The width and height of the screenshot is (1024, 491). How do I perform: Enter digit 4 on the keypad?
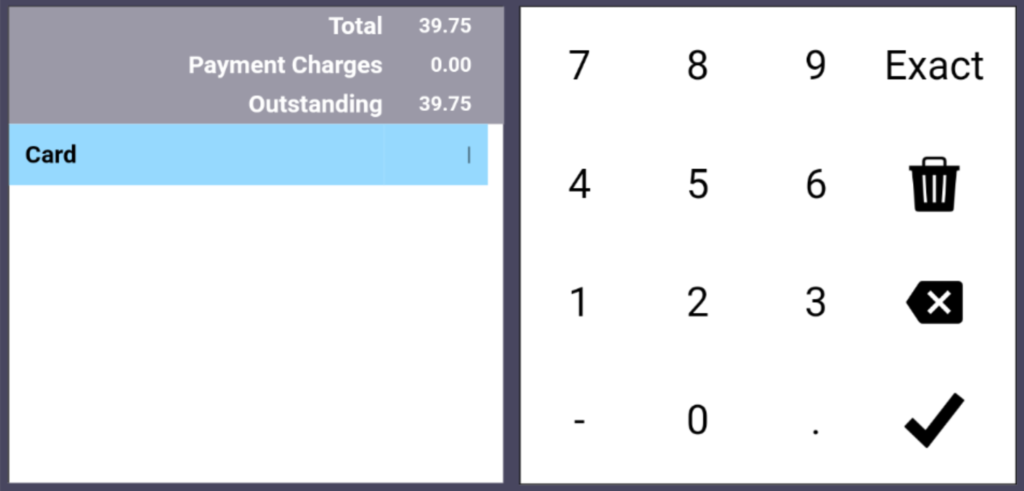pos(579,184)
